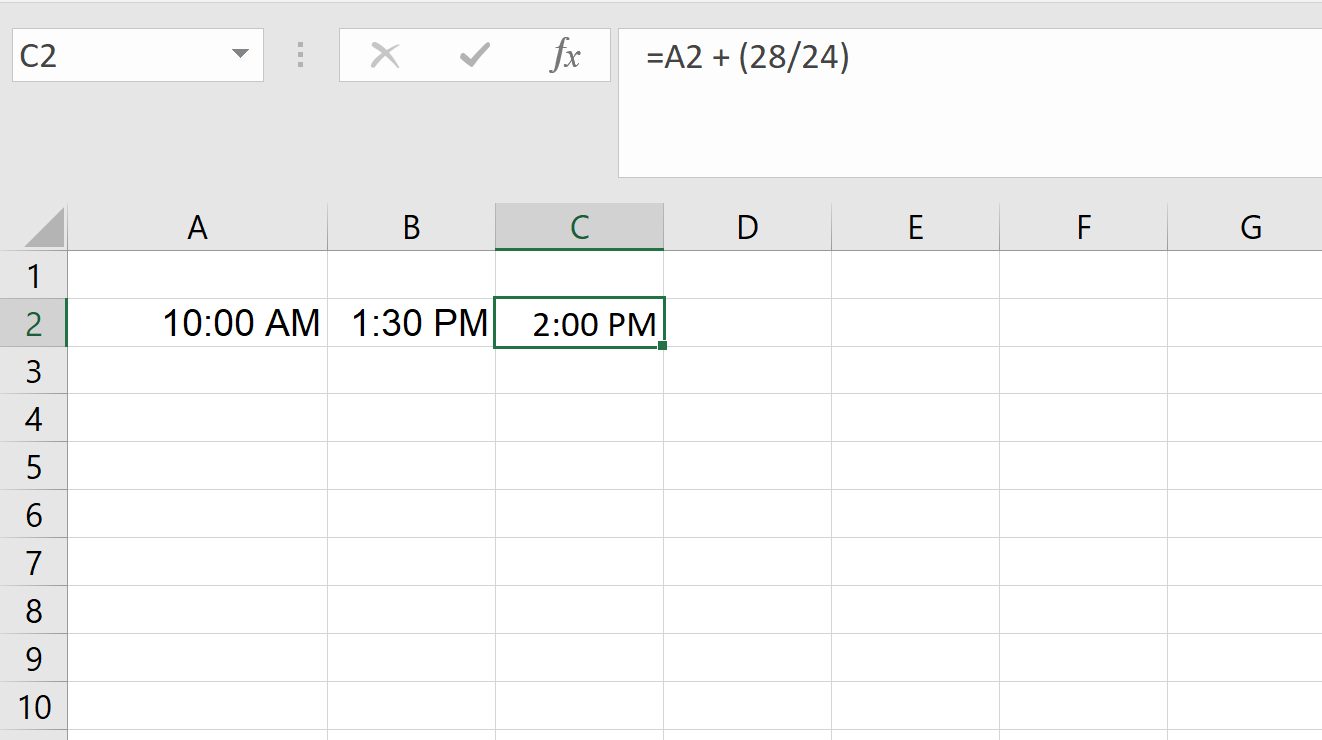Click the Cancel X icon in formula bar
Image resolution: width=1322 pixels, height=740 pixels.
pyautogui.click(x=385, y=56)
